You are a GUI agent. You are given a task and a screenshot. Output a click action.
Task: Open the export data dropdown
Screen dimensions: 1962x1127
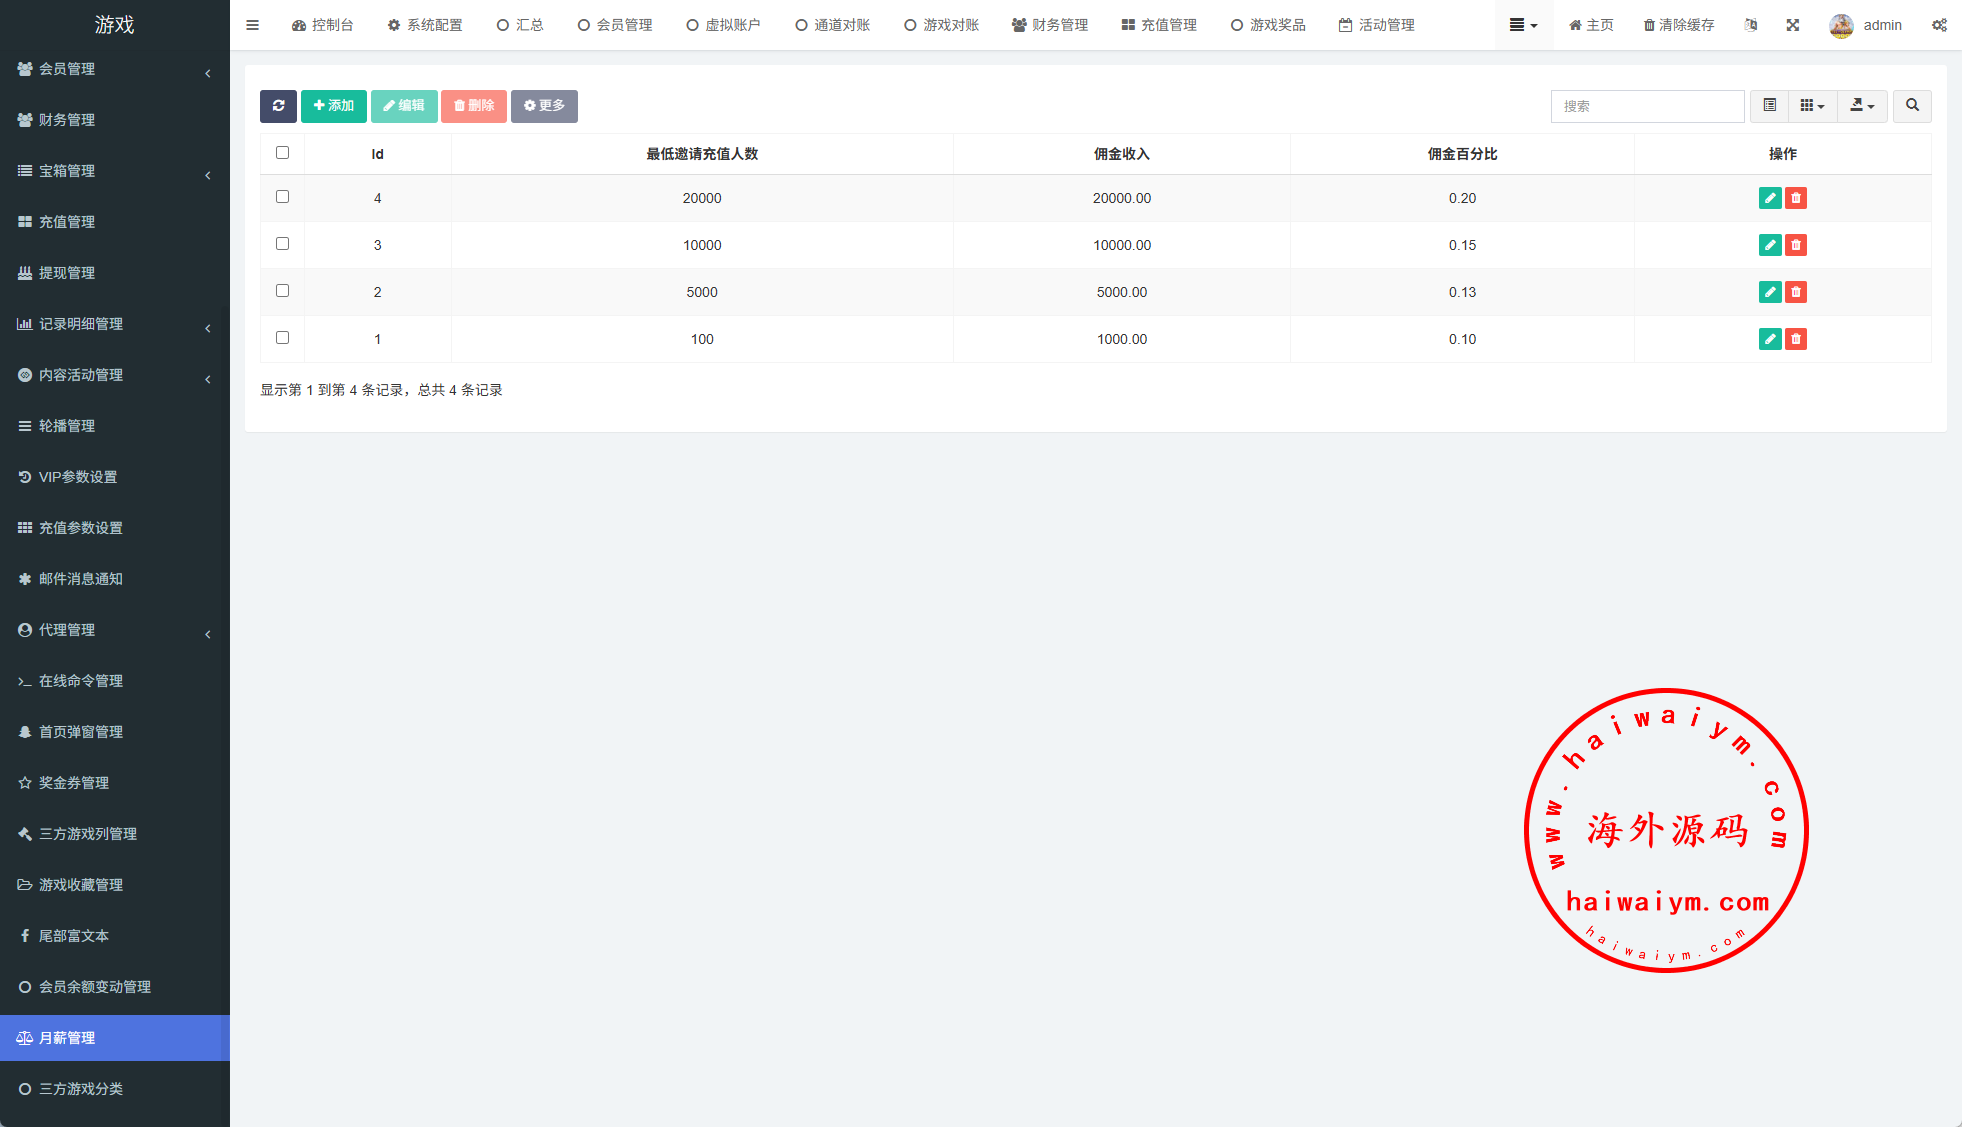click(x=1861, y=106)
